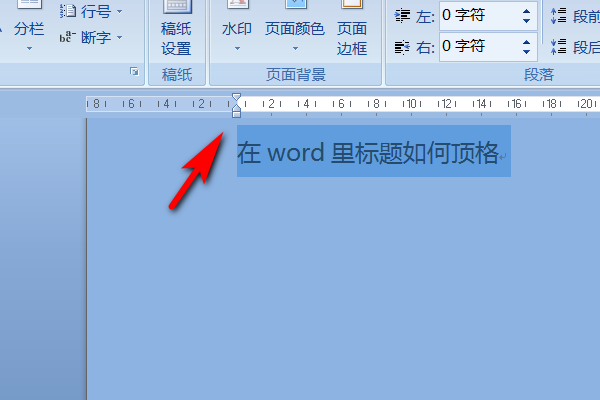Image resolution: width=600 pixels, height=400 pixels.
Task: Click the 断字 hyphenation icon
Action: point(68,37)
